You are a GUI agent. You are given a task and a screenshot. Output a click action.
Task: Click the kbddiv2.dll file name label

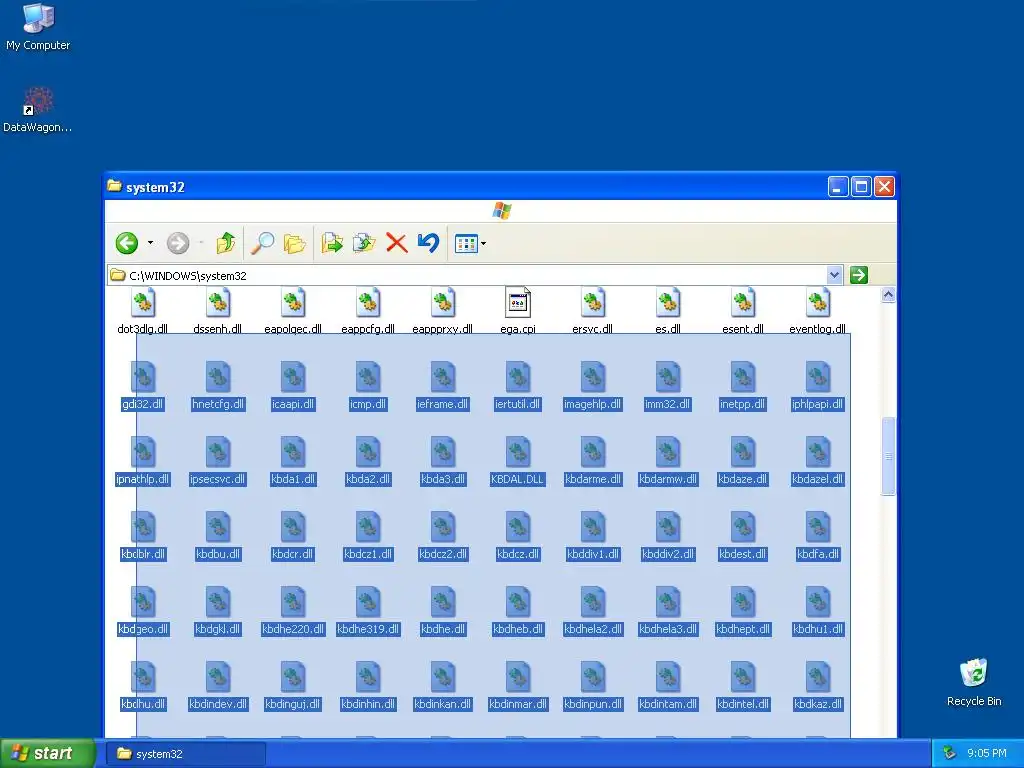pos(668,554)
